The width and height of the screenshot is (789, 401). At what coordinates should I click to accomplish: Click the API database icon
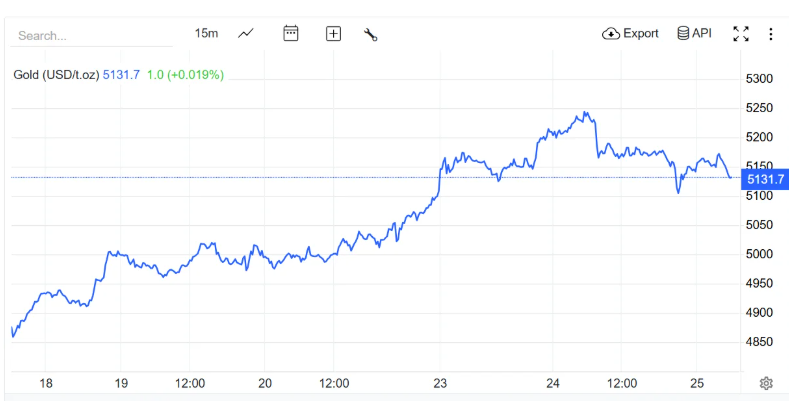pyautogui.click(x=684, y=33)
